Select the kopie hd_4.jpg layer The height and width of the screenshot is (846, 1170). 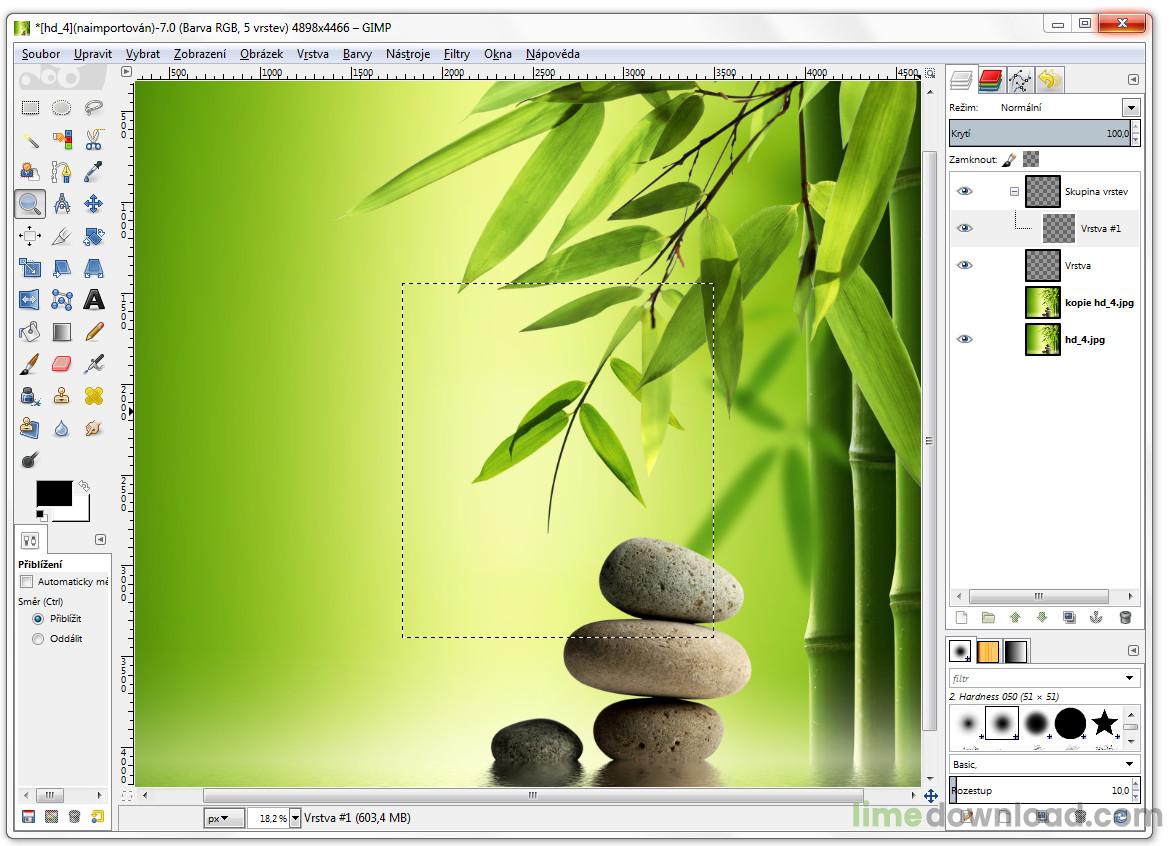coord(1098,302)
